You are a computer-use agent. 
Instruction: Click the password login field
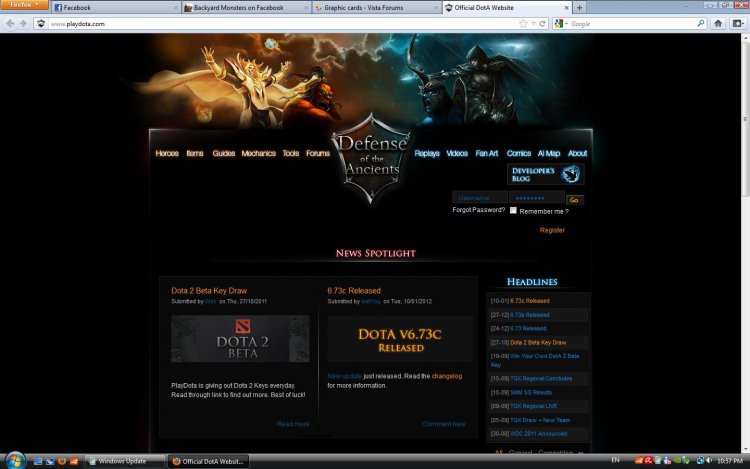point(537,197)
